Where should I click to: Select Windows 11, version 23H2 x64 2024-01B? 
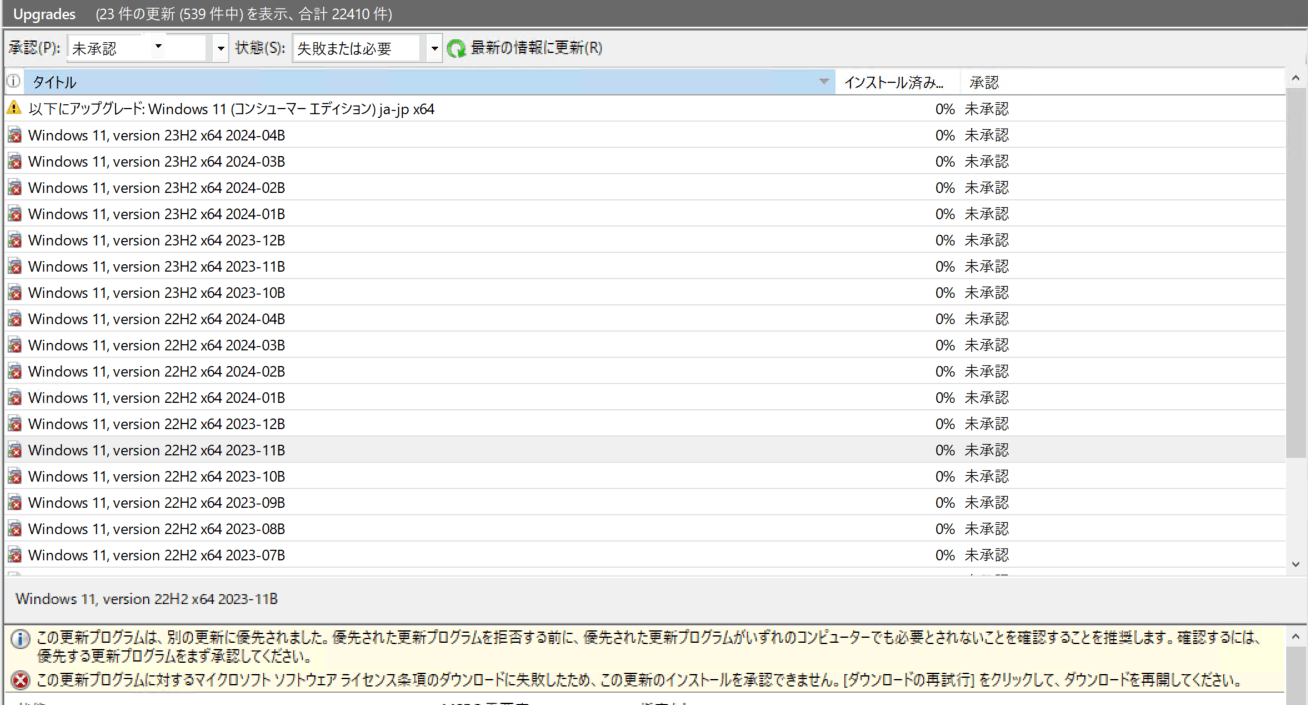(x=645, y=213)
